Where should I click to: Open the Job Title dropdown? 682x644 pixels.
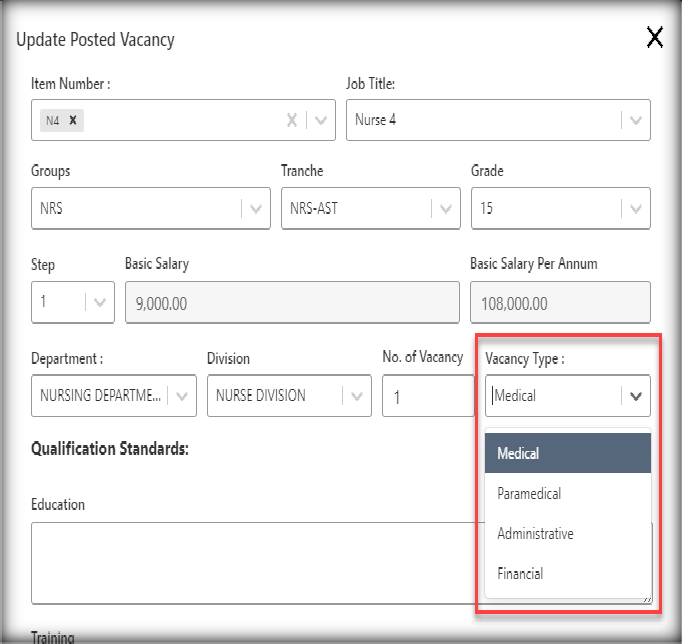[x=635, y=120]
